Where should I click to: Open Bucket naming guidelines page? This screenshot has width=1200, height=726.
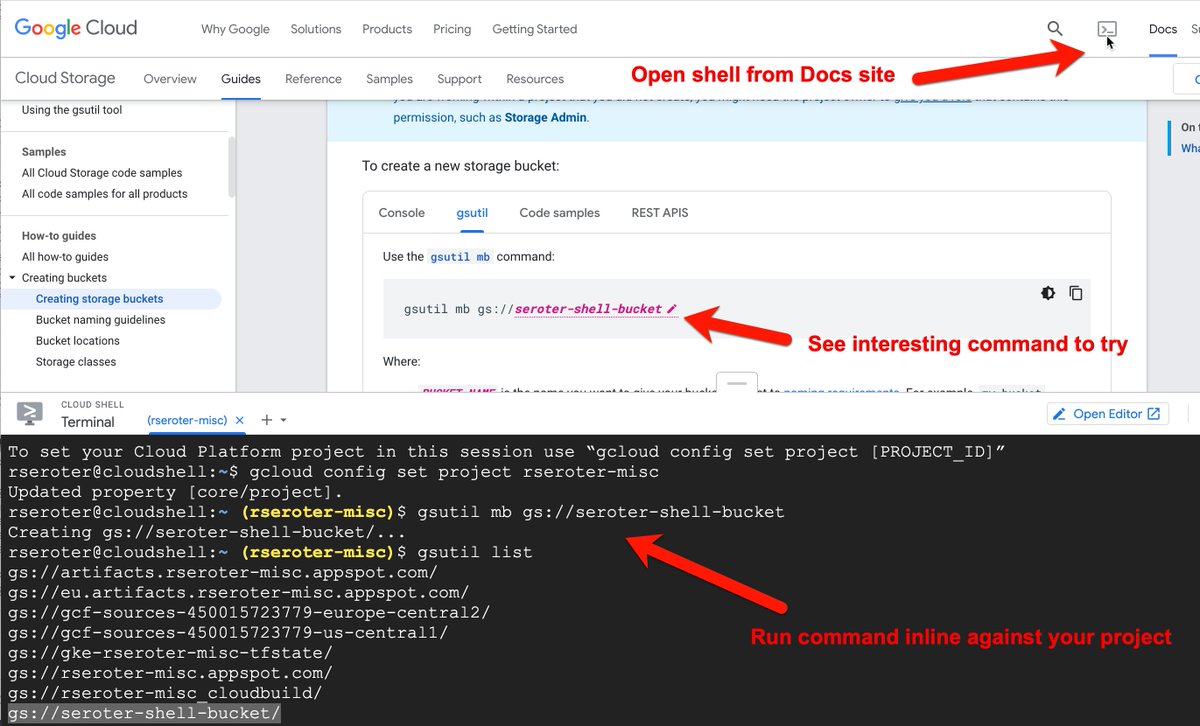[101, 320]
